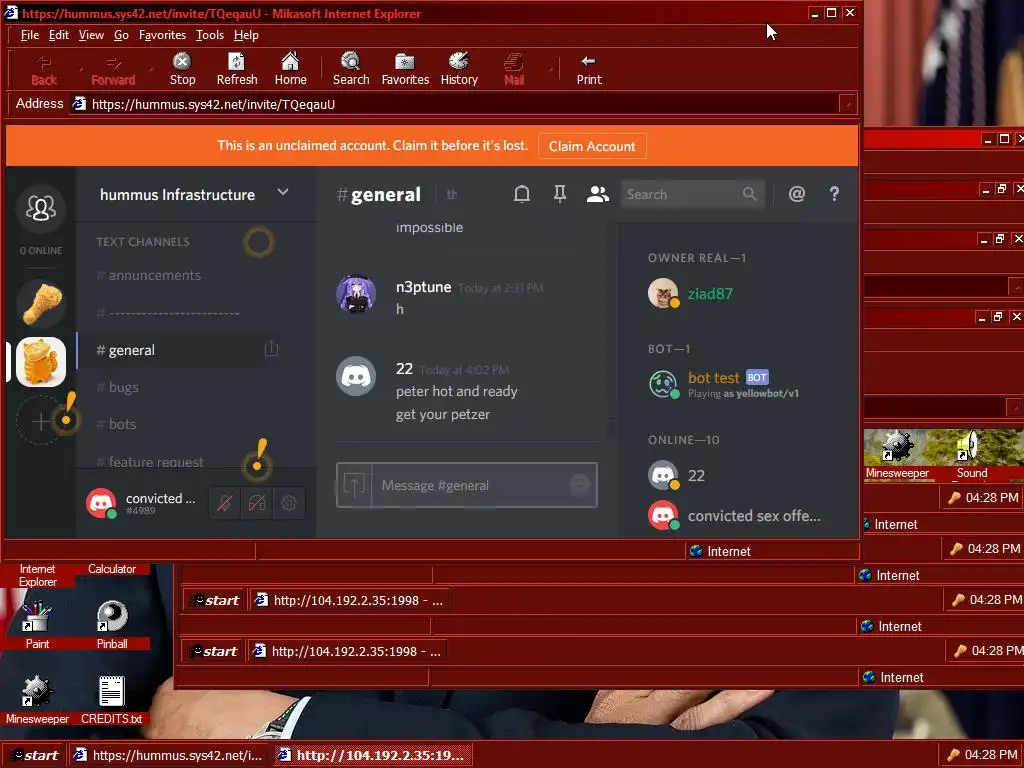This screenshot has width=1024, height=768.
Task: Click the add server plus icon
Action: click(40, 421)
